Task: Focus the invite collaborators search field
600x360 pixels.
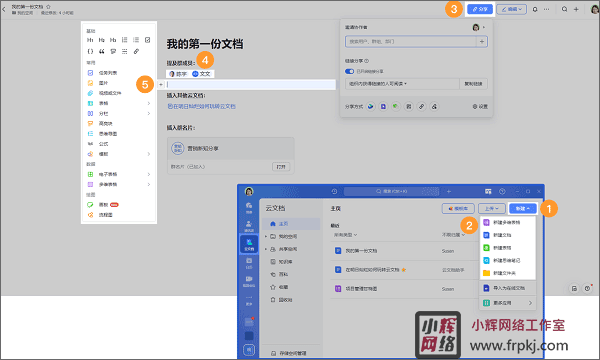Action: tap(411, 41)
